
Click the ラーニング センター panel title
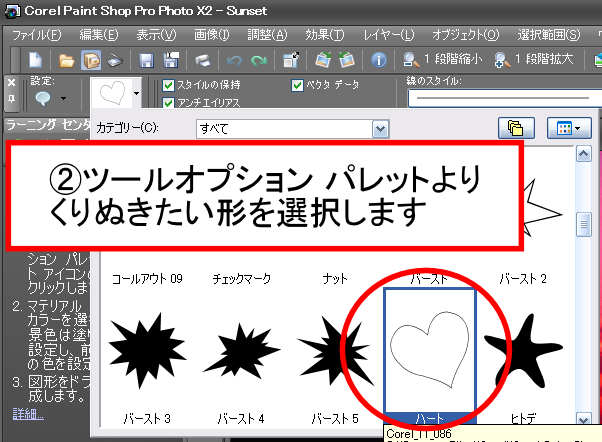[48, 125]
